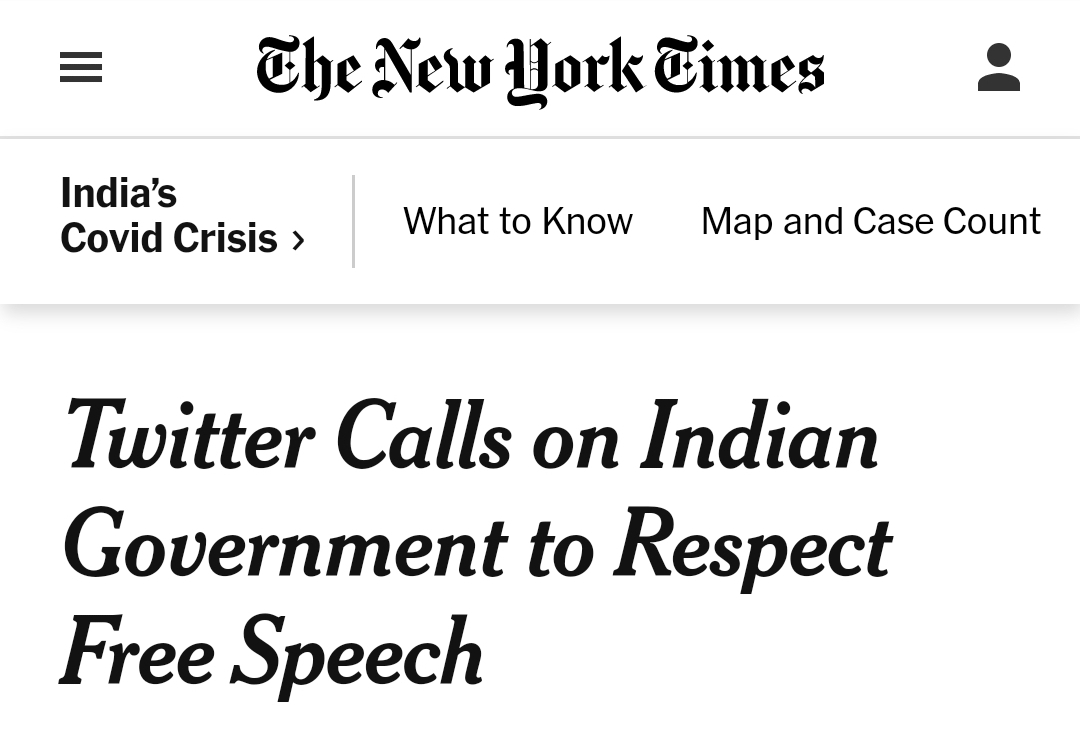The width and height of the screenshot is (1080, 744).
Task: Go to Map and Case Count
Action: tap(870, 221)
